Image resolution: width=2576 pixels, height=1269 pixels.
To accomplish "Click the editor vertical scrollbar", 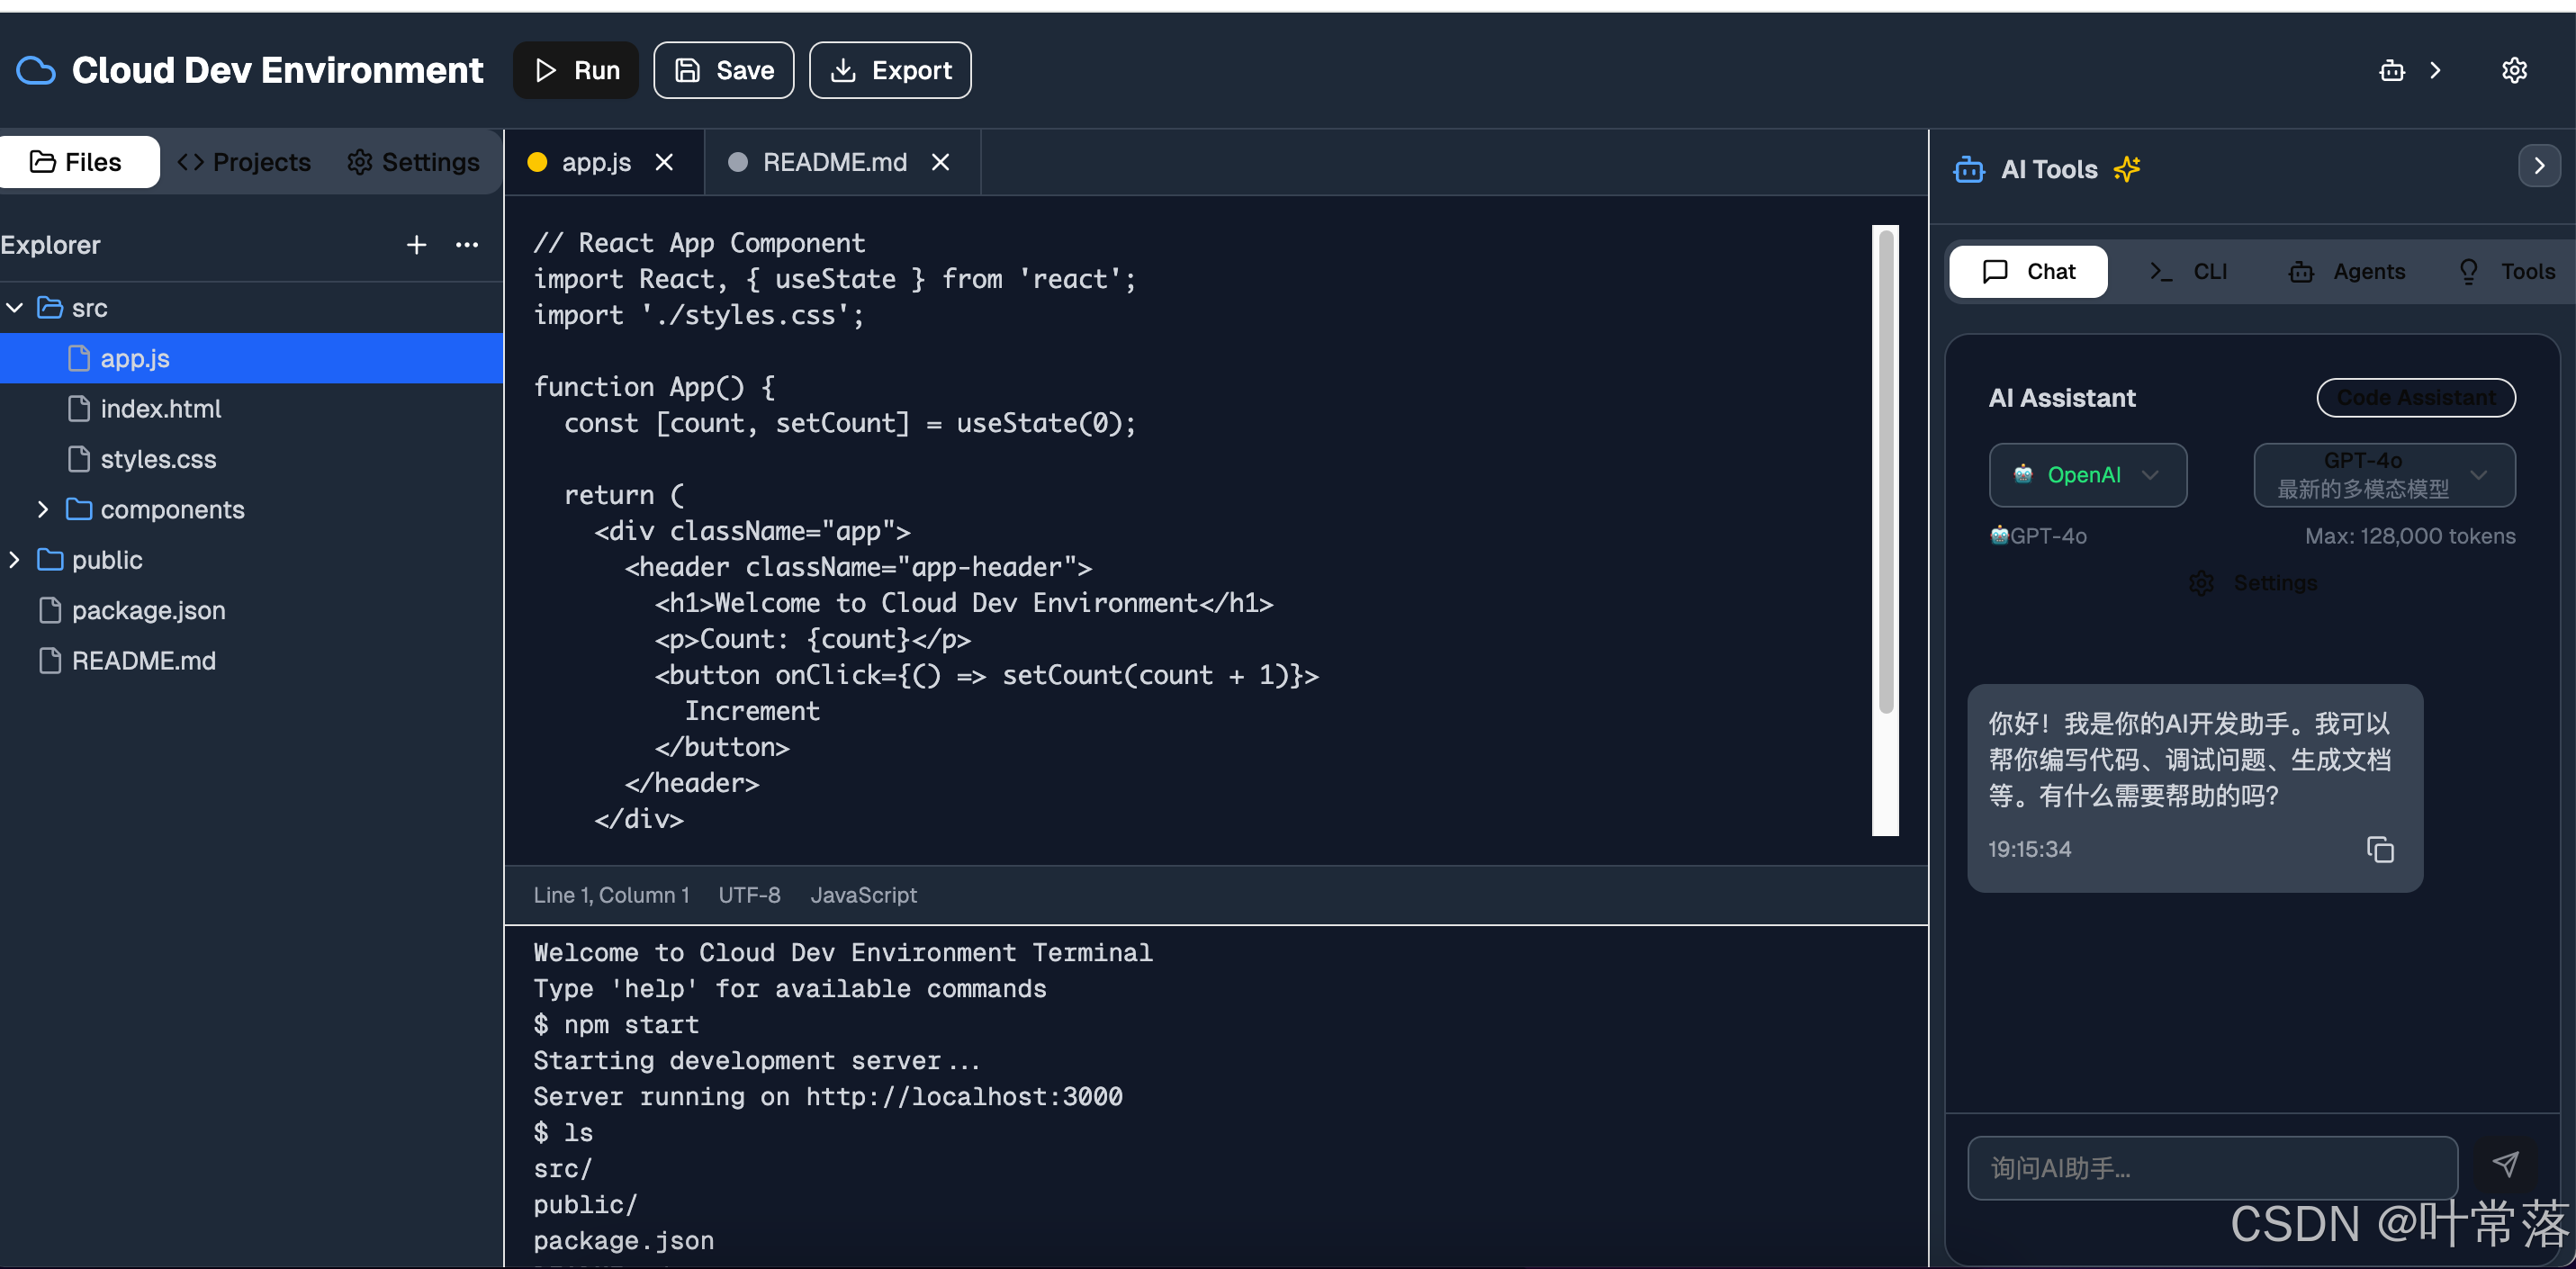I will click(x=1886, y=470).
